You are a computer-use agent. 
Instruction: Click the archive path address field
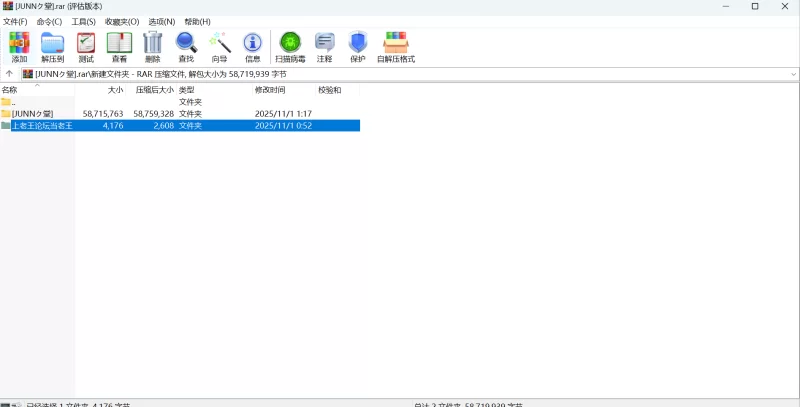coord(411,74)
